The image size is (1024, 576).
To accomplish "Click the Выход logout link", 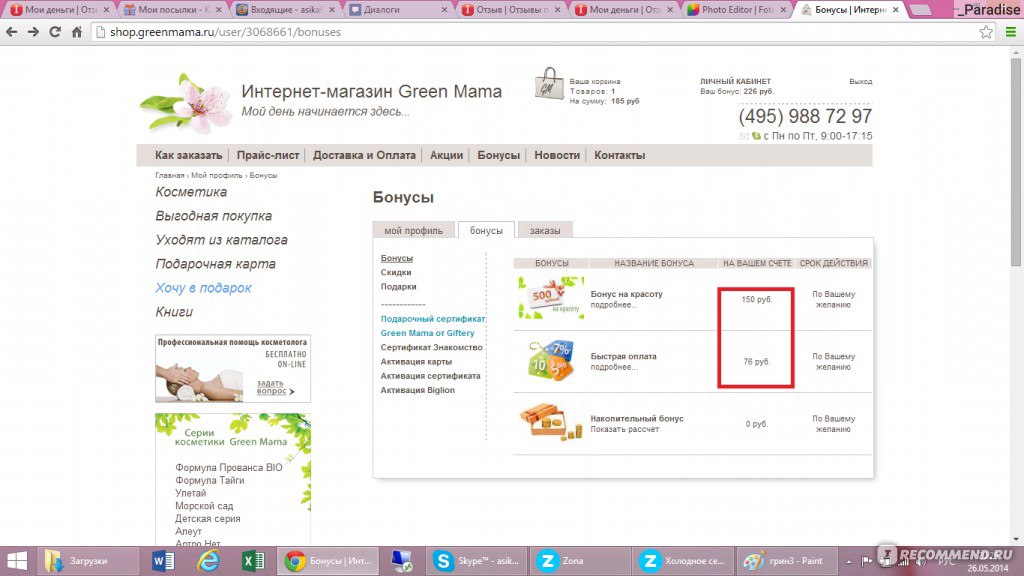I will (861, 82).
